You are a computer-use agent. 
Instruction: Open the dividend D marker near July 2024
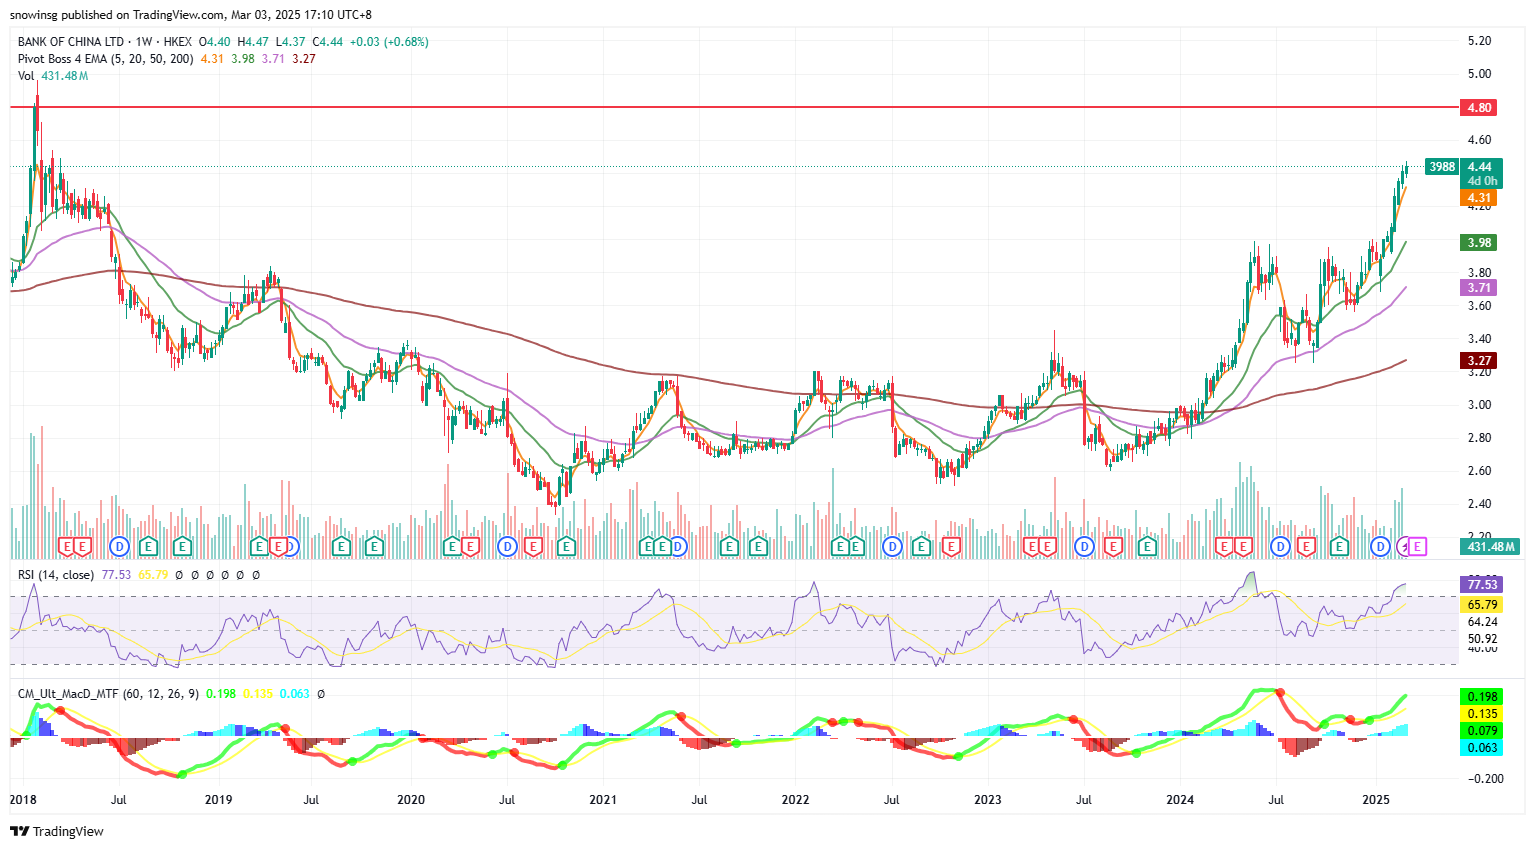pos(1280,546)
